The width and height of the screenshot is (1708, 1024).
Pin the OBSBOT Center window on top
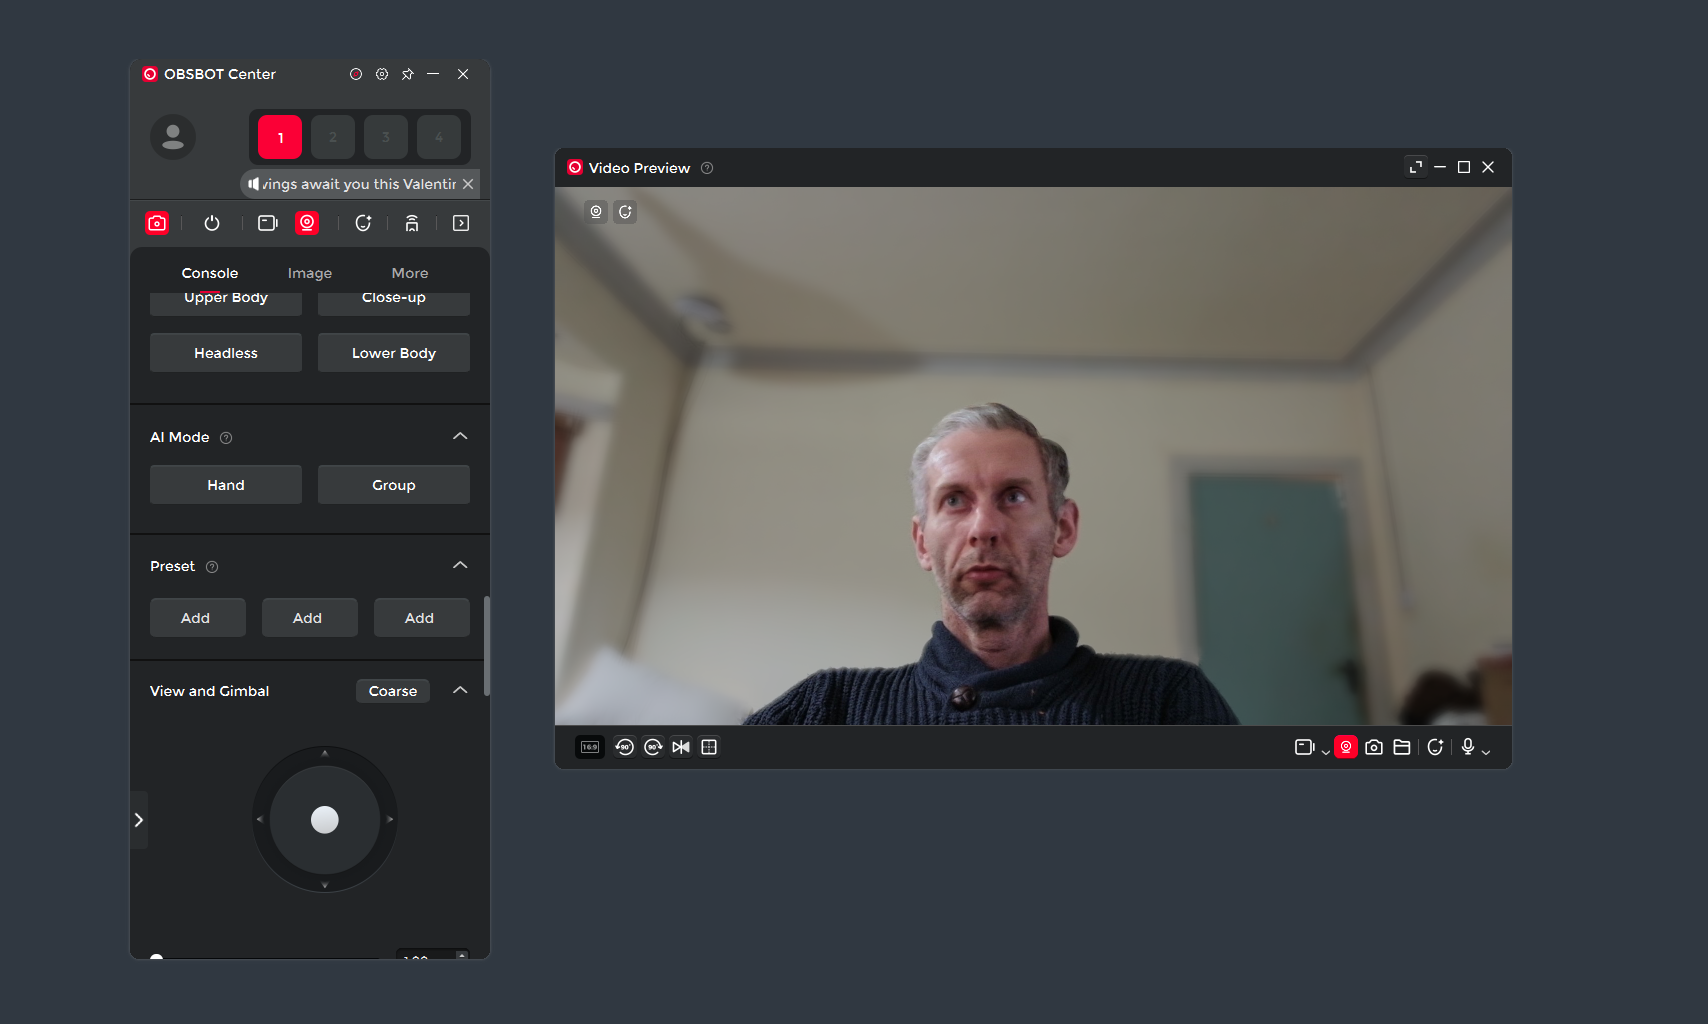point(408,74)
